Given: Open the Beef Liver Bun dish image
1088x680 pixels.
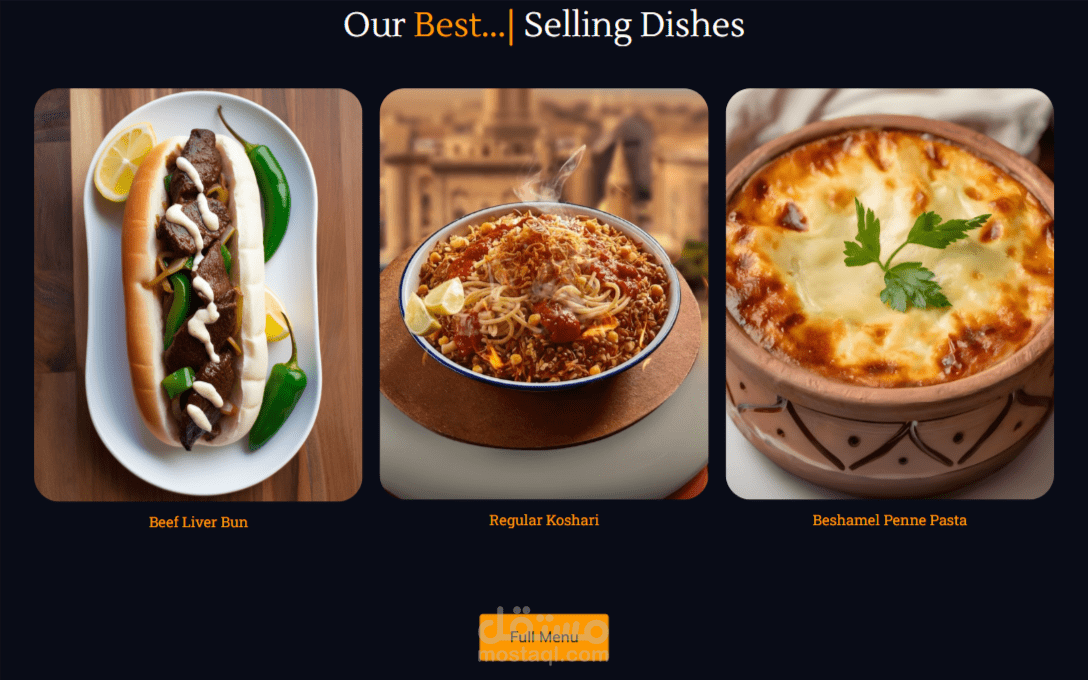Looking at the screenshot, I should click(x=198, y=294).
